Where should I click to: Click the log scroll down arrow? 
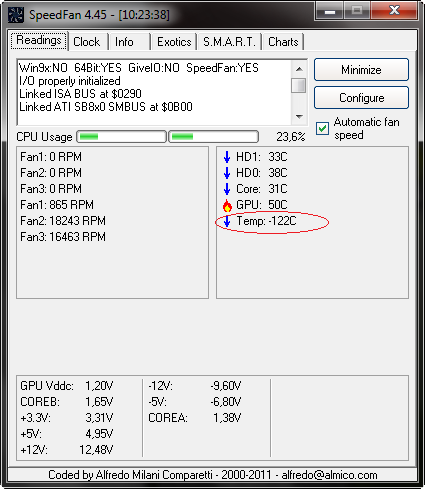coord(299,116)
